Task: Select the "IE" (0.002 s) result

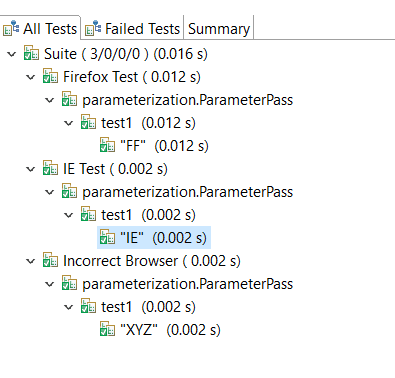Action: click(154, 238)
